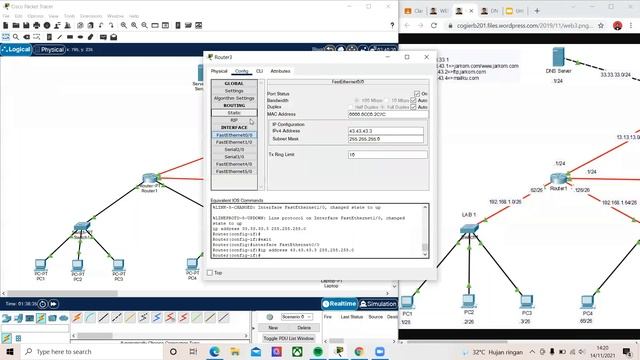Select the Draw Ellipse tool
The height and width of the screenshot is (360, 640).
tap(80, 37)
